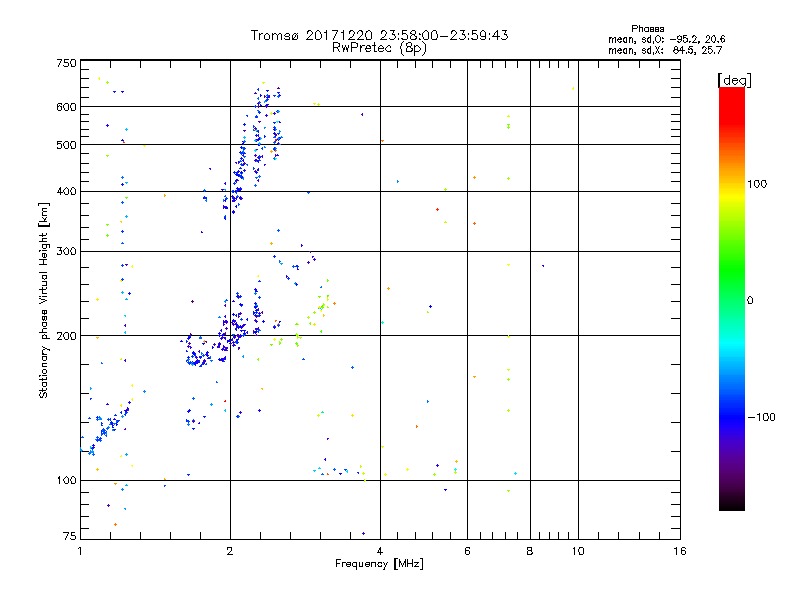Click the x-axis label '8'
The height and width of the screenshot is (600, 800).
(x=530, y=551)
